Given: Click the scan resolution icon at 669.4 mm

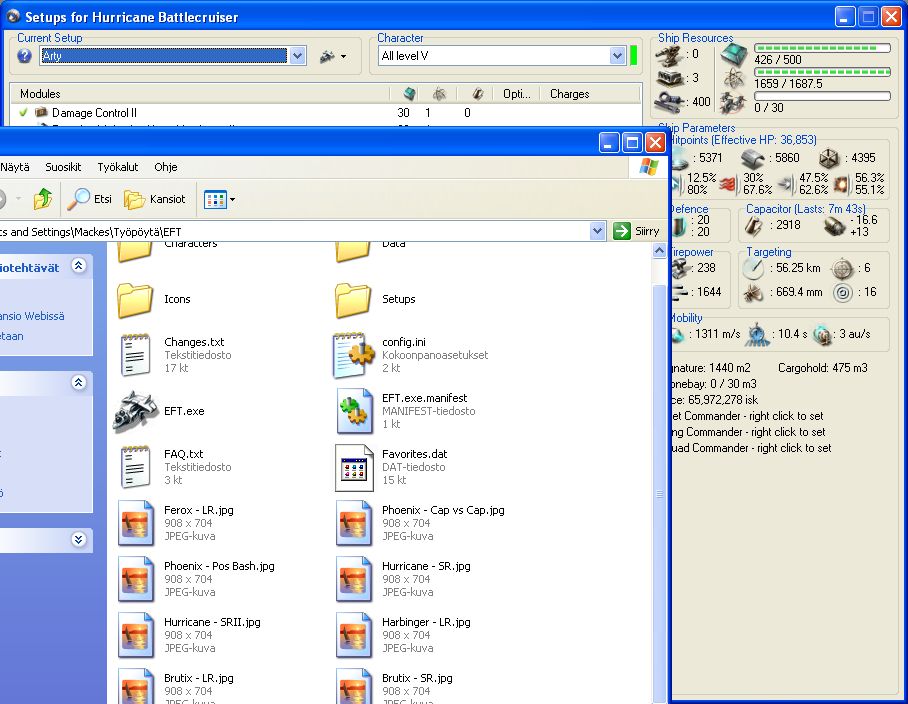Looking at the screenshot, I should [x=753, y=293].
